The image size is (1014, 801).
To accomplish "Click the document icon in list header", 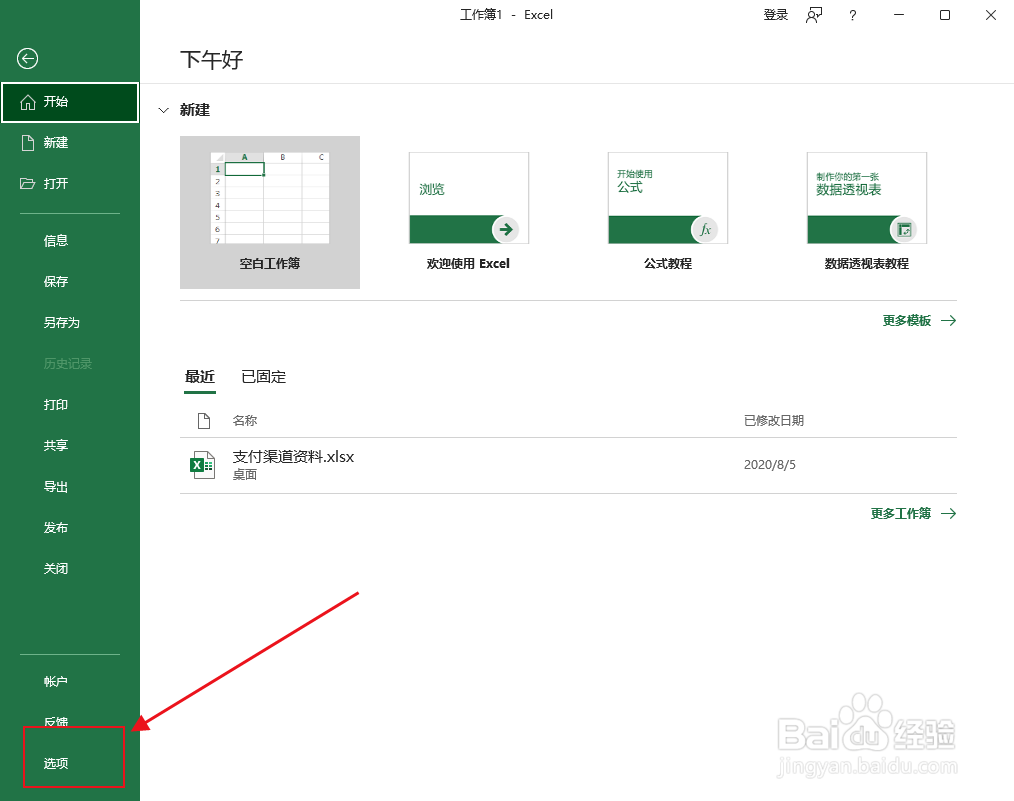I will coord(204,421).
